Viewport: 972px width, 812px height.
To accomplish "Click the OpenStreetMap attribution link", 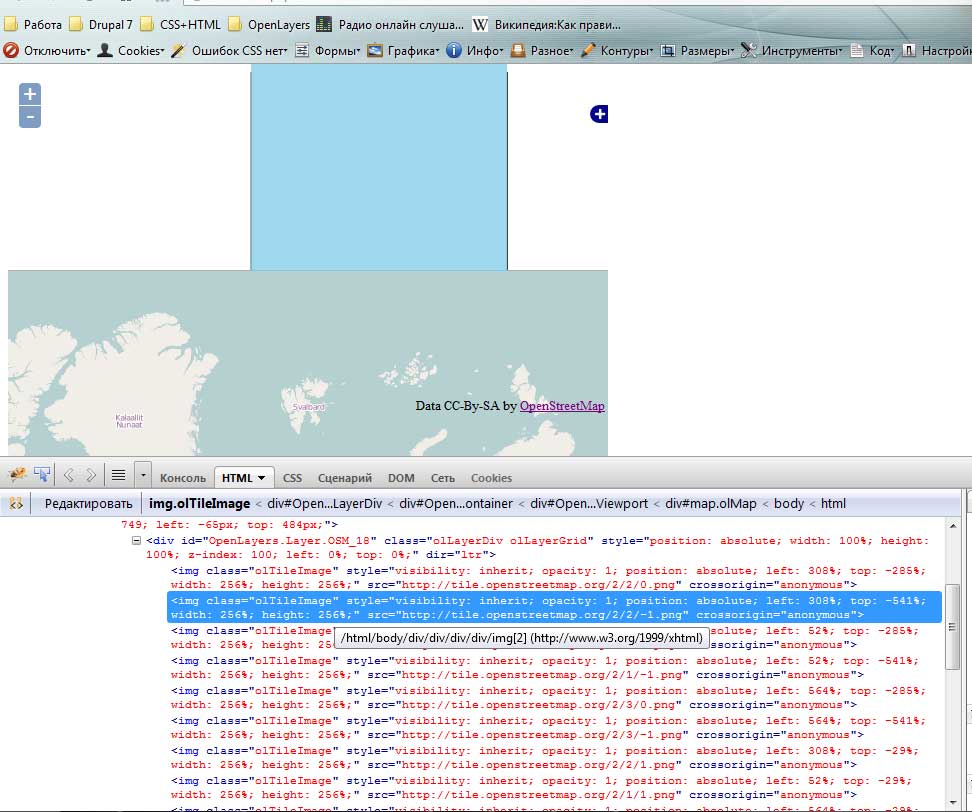I will (x=562, y=406).
